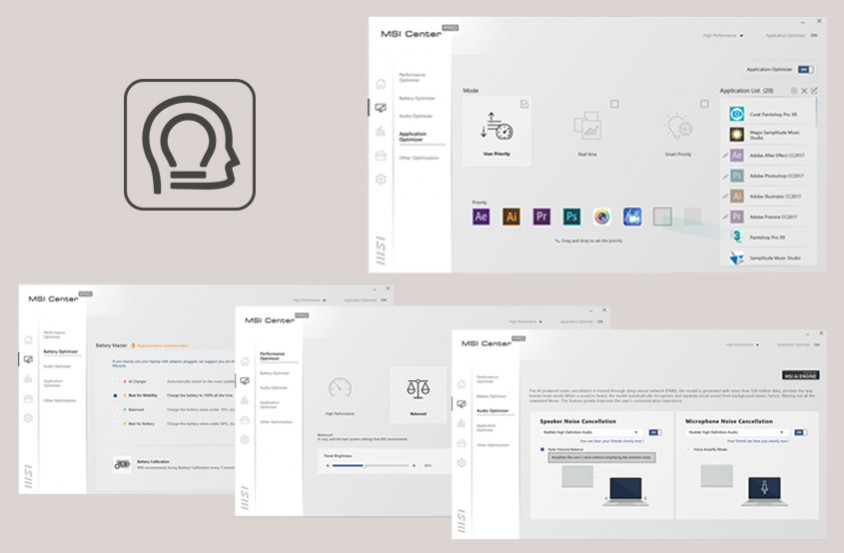Click bar chart icon in Application Optimizer window sidebar

(381, 131)
